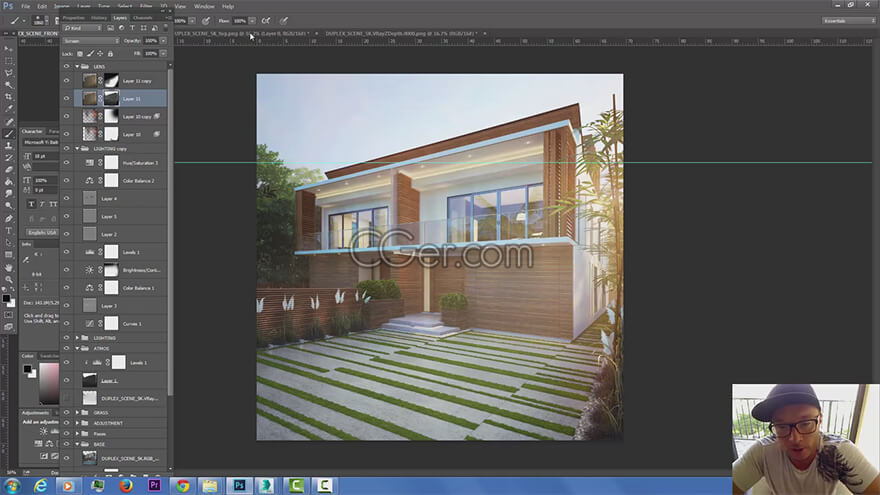This screenshot has height=495, width=880.
Task: Expand the ADJUSTMENT layer group
Action: 77,423
